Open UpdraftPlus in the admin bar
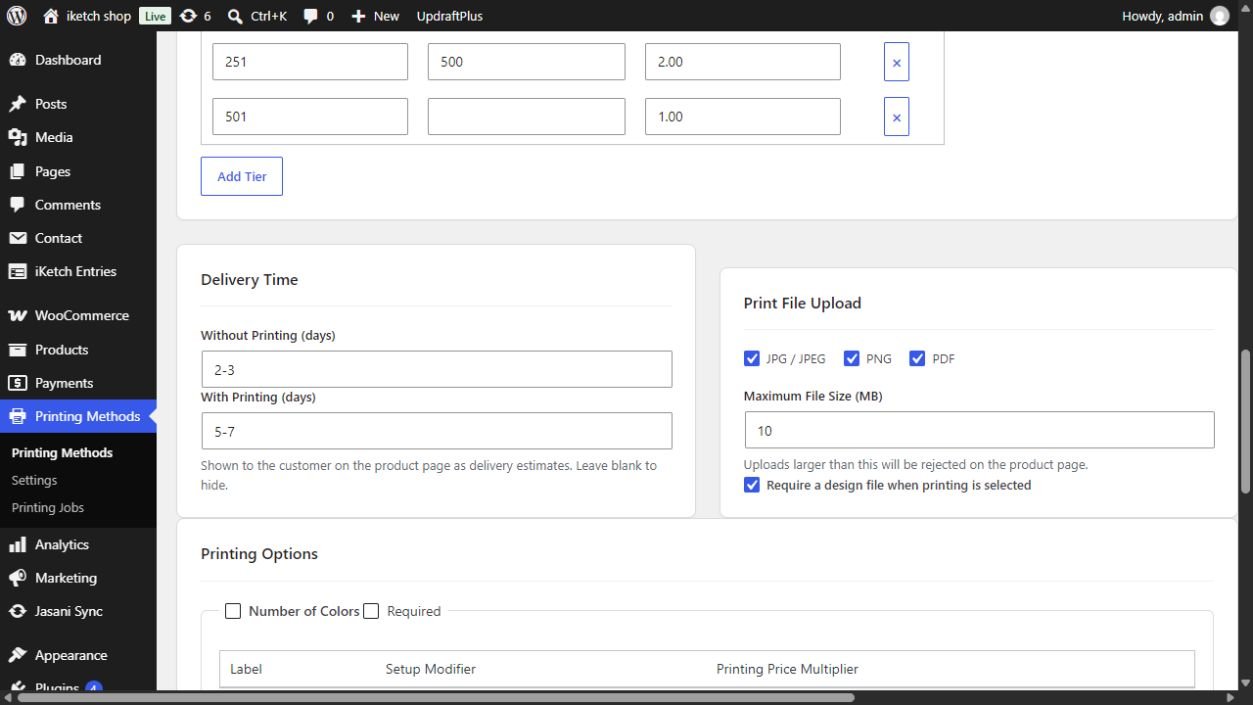Viewport: 1253px width, 705px height. 449,16
